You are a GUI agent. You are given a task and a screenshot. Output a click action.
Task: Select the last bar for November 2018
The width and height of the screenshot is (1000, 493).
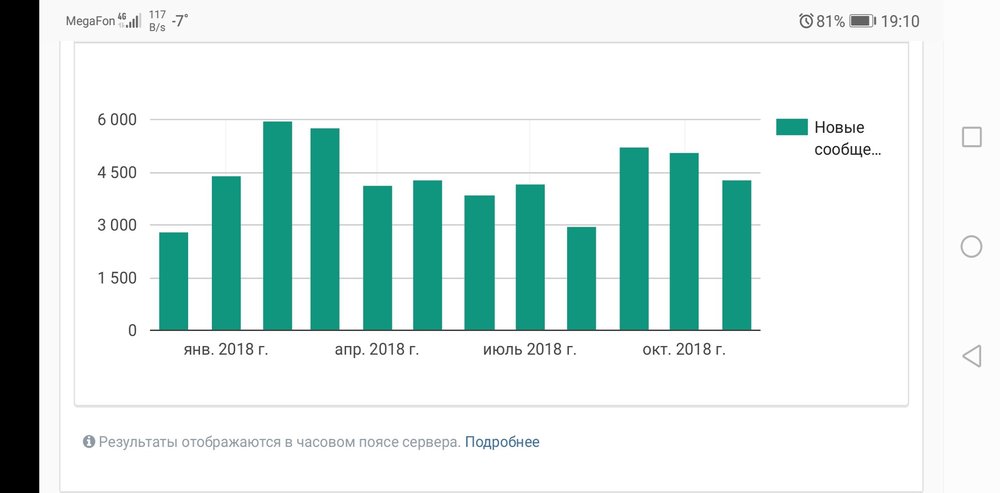coord(737,255)
